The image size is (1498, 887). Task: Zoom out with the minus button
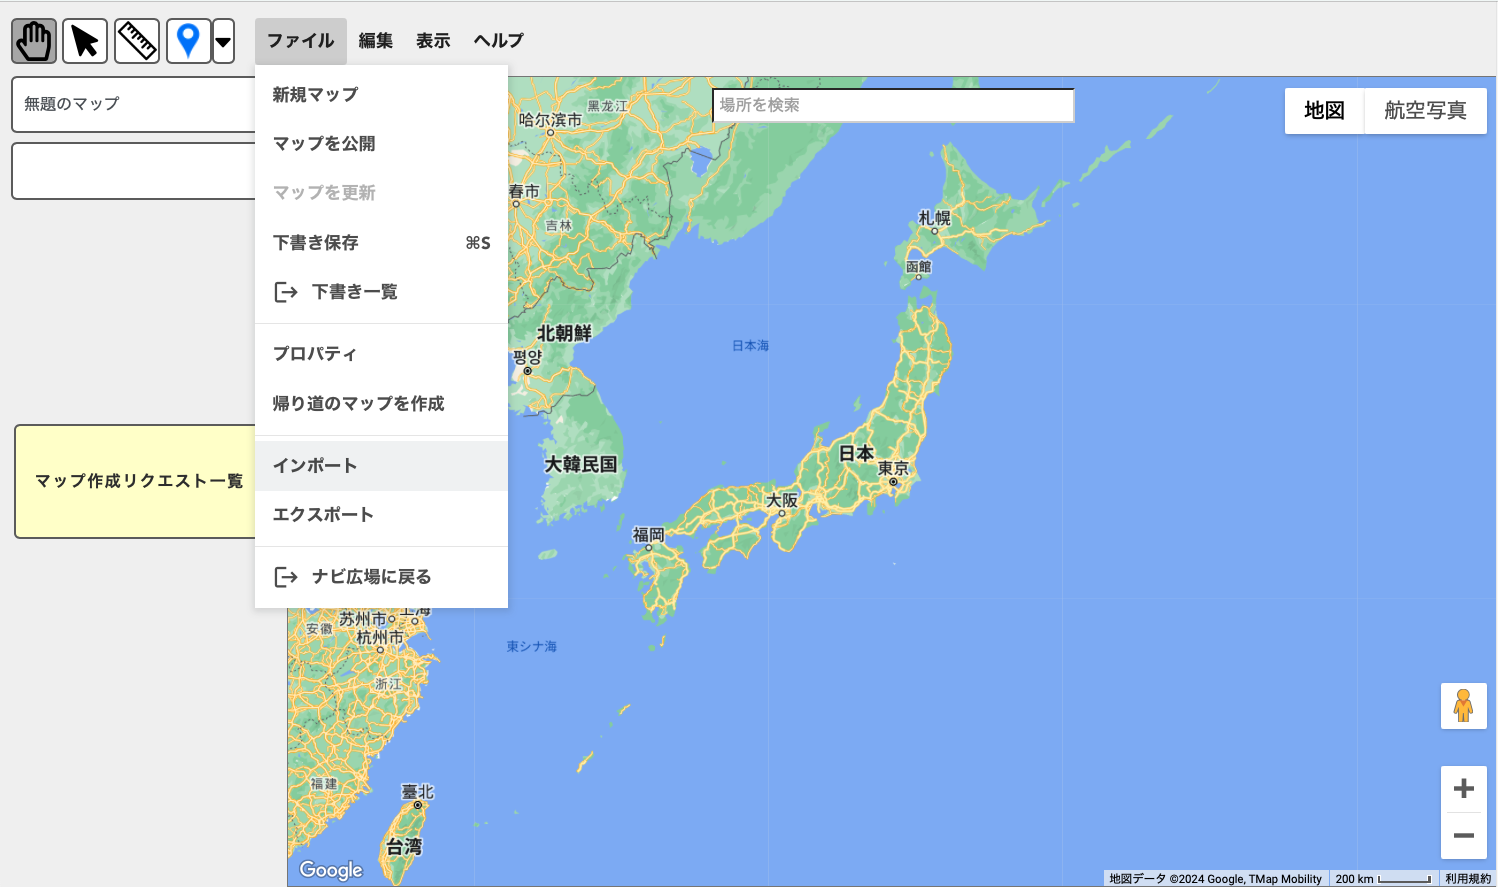pos(1463,835)
